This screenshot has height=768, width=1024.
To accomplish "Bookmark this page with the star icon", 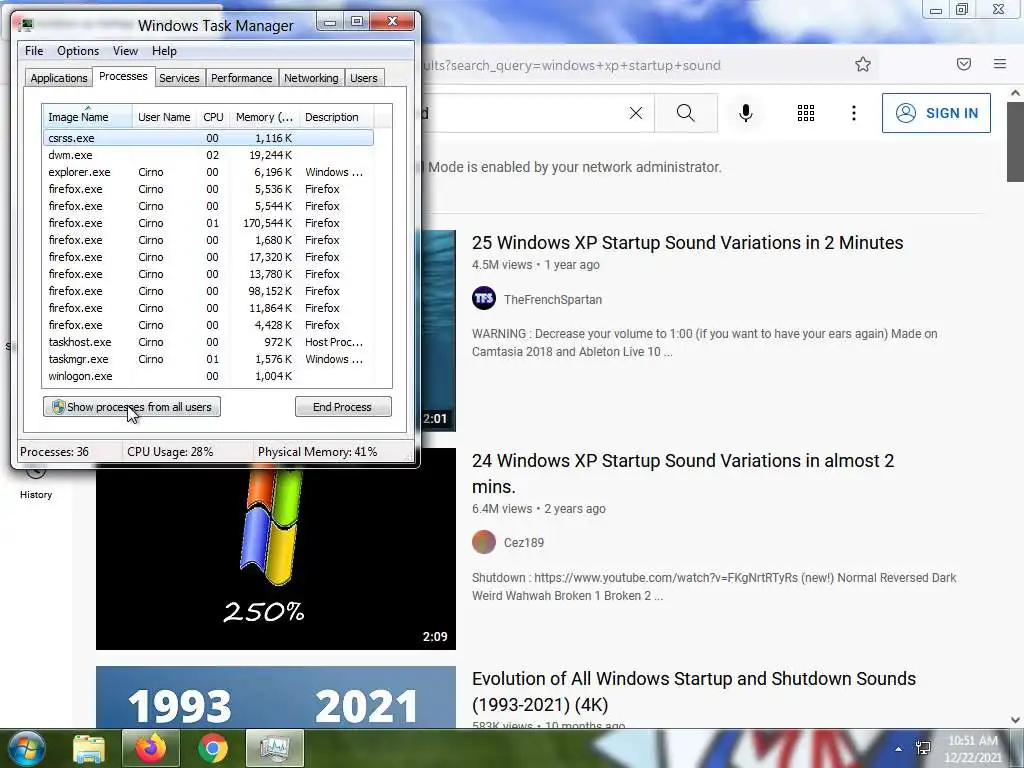I will pyautogui.click(x=863, y=64).
